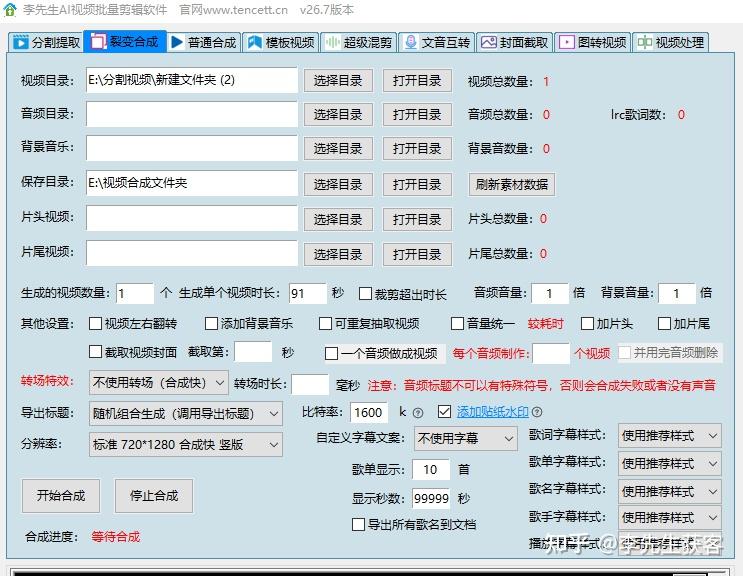This screenshot has height=576, width=743.
Task: Enable 导出所有歌名到文档 checkbox
Action: tap(358, 524)
